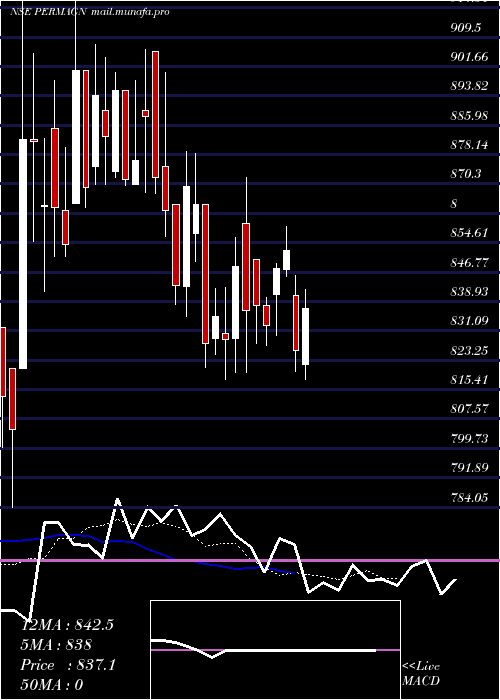The height and width of the screenshot is (700, 500).
Task: Click the last white candlestick on the chart
Action: point(306,336)
